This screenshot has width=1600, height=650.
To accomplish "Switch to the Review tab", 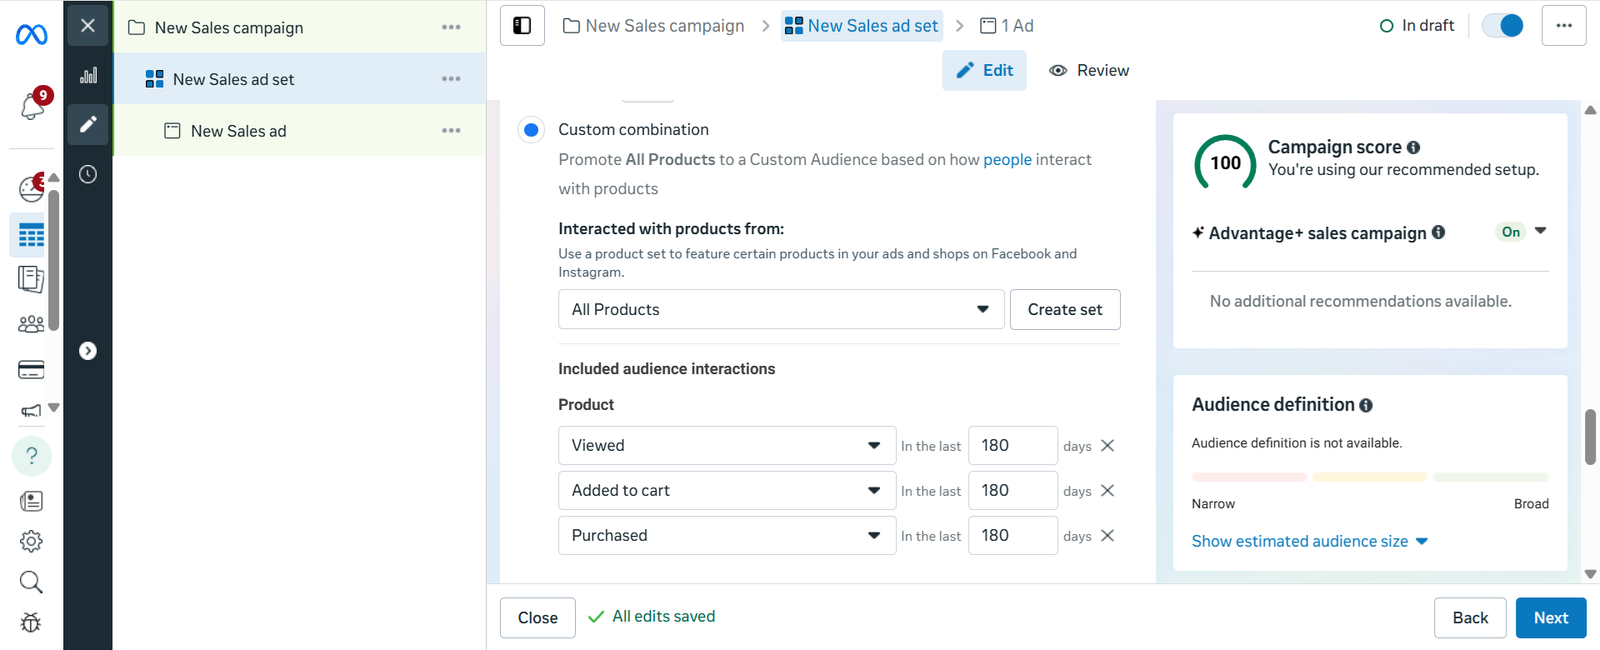I will 1089,71.
